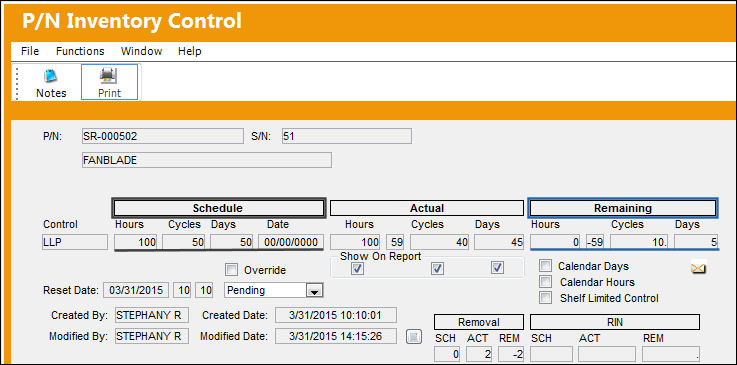Open the Notes toolbar icon
The height and width of the screenshot is (365, 737).
pos(51,83)
